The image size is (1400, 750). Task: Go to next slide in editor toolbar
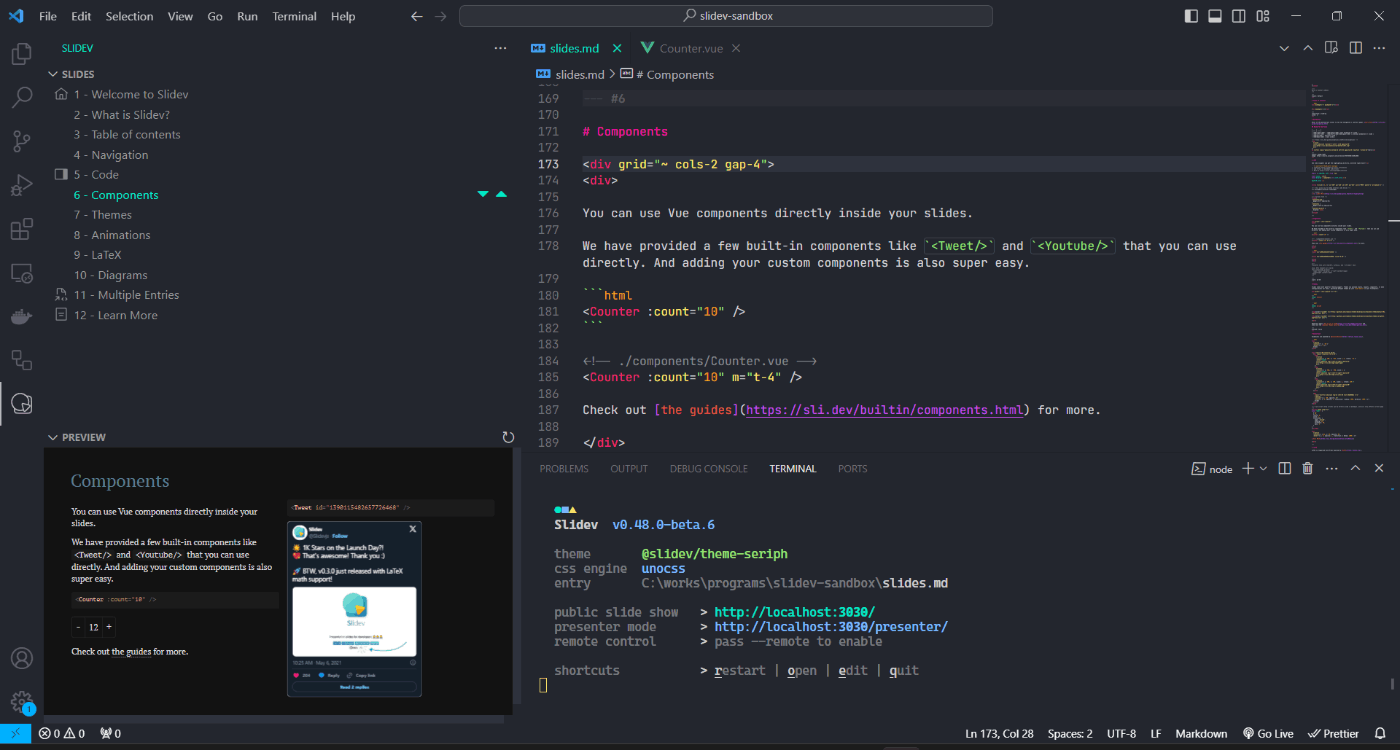point(1285,48)
